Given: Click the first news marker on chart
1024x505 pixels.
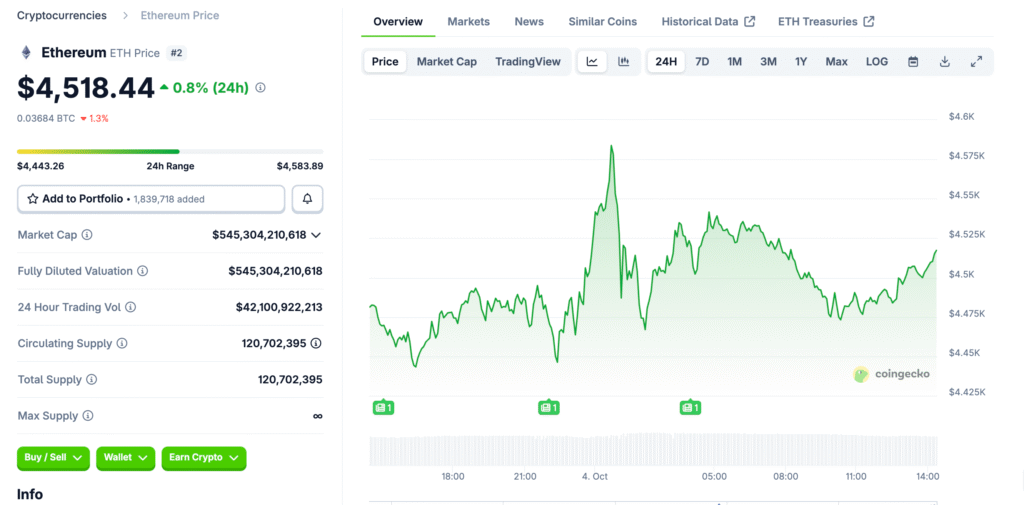Looking at the screenshot, I should 381,407.
